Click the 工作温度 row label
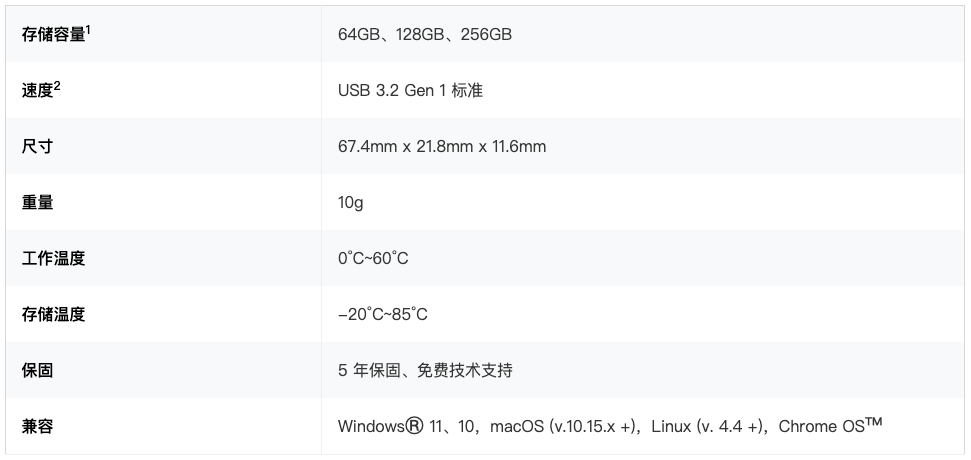Screen dimensions: 971x460 pyautogui.click(x=53, y=258)
